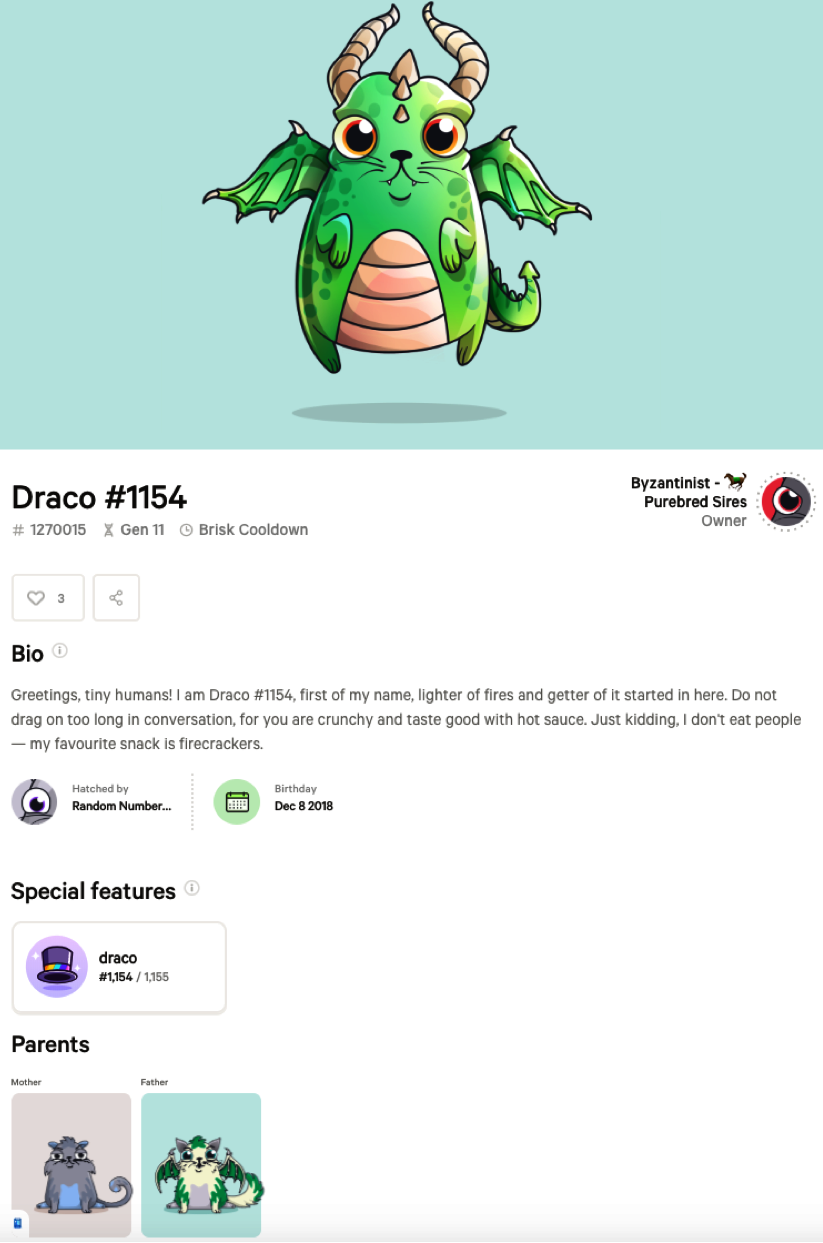Click the share icon button
823x1243 pixels.
coord(116,598)
